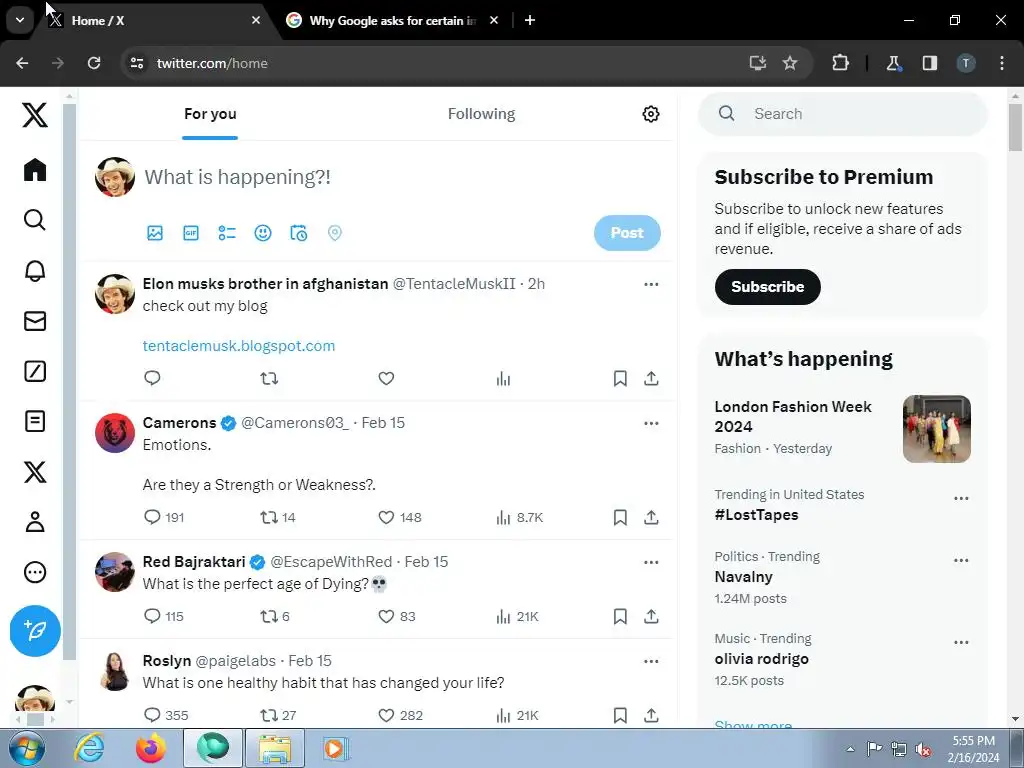The image size is (1024, 768).
Task: Click muted volume icon in system tray
Action: coord(923,749)
